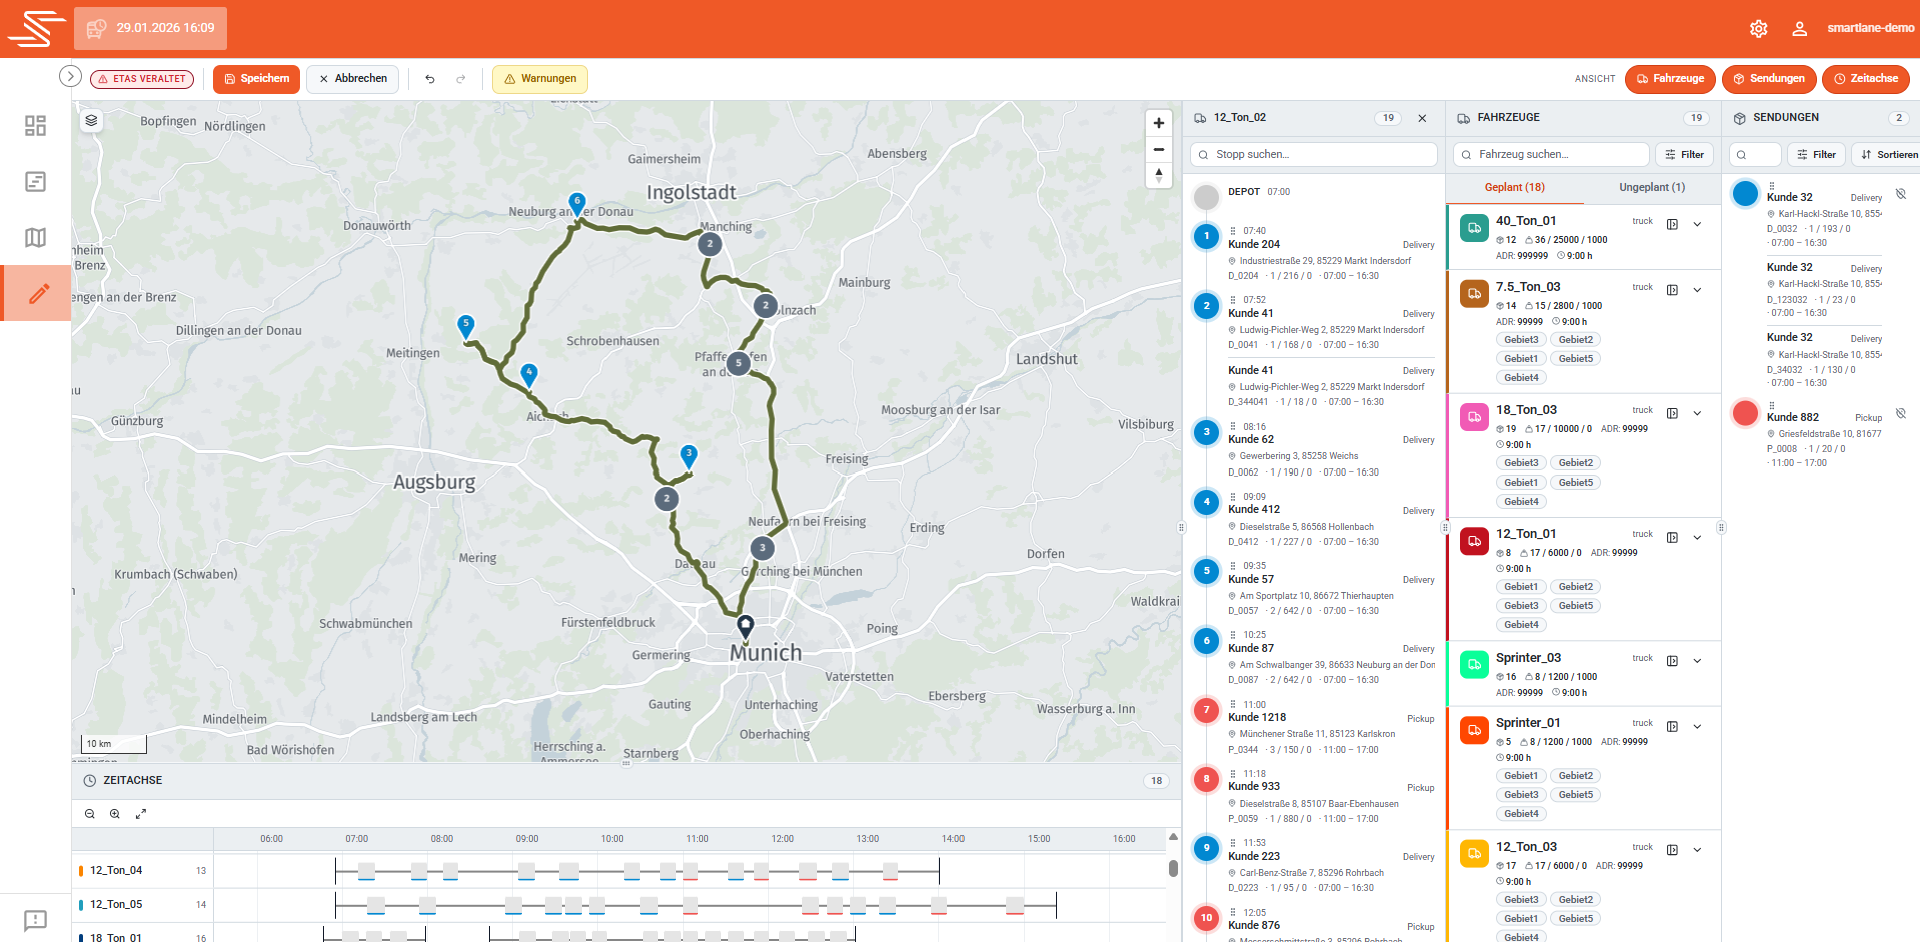Screen dimensions: 1920x942
Task: Toggle Sendungen view panel
Action: [x=1769, y=79]
